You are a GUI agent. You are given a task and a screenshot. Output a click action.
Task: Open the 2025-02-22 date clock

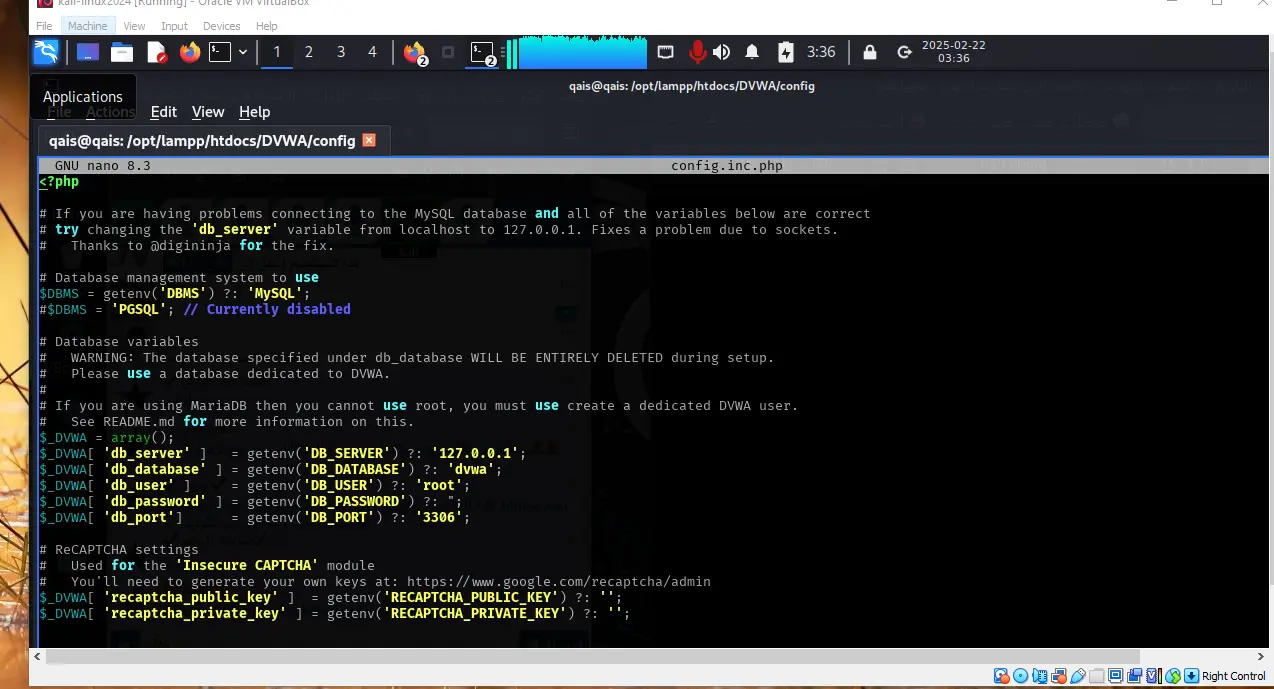953,52
